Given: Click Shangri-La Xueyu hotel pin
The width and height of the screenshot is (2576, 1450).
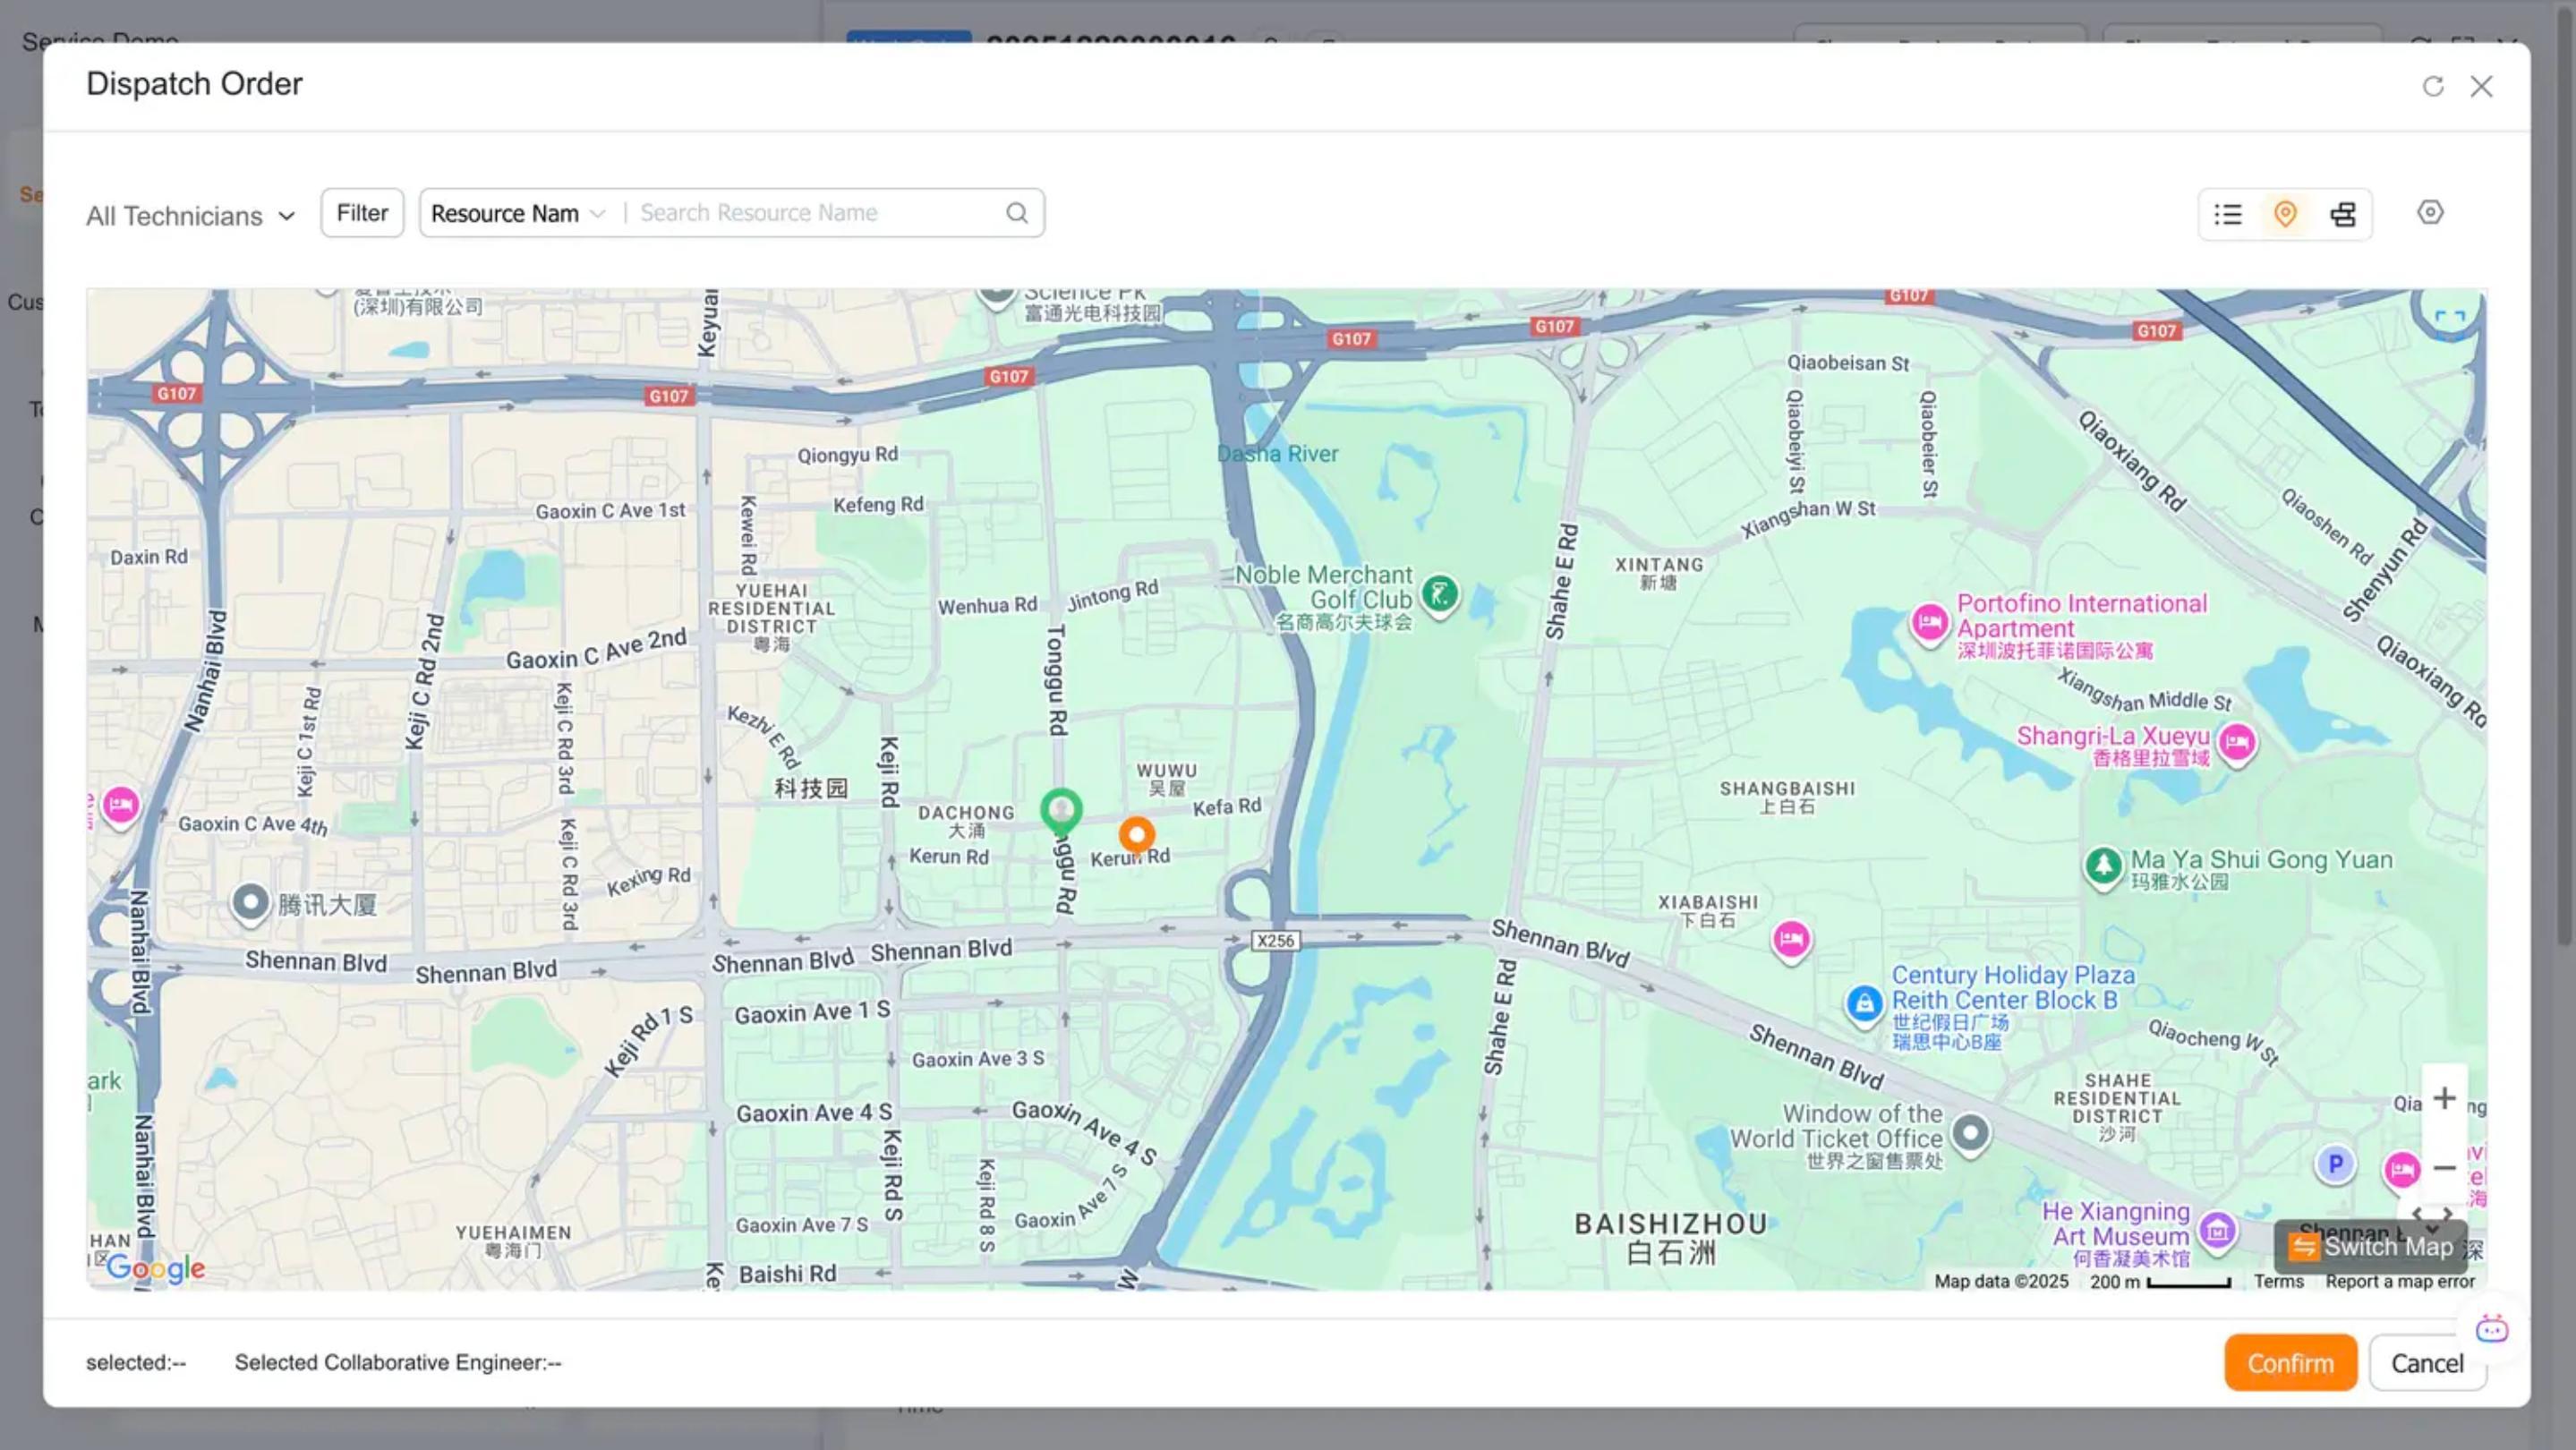Looking at the screenshot, I should pos(2237,745).
